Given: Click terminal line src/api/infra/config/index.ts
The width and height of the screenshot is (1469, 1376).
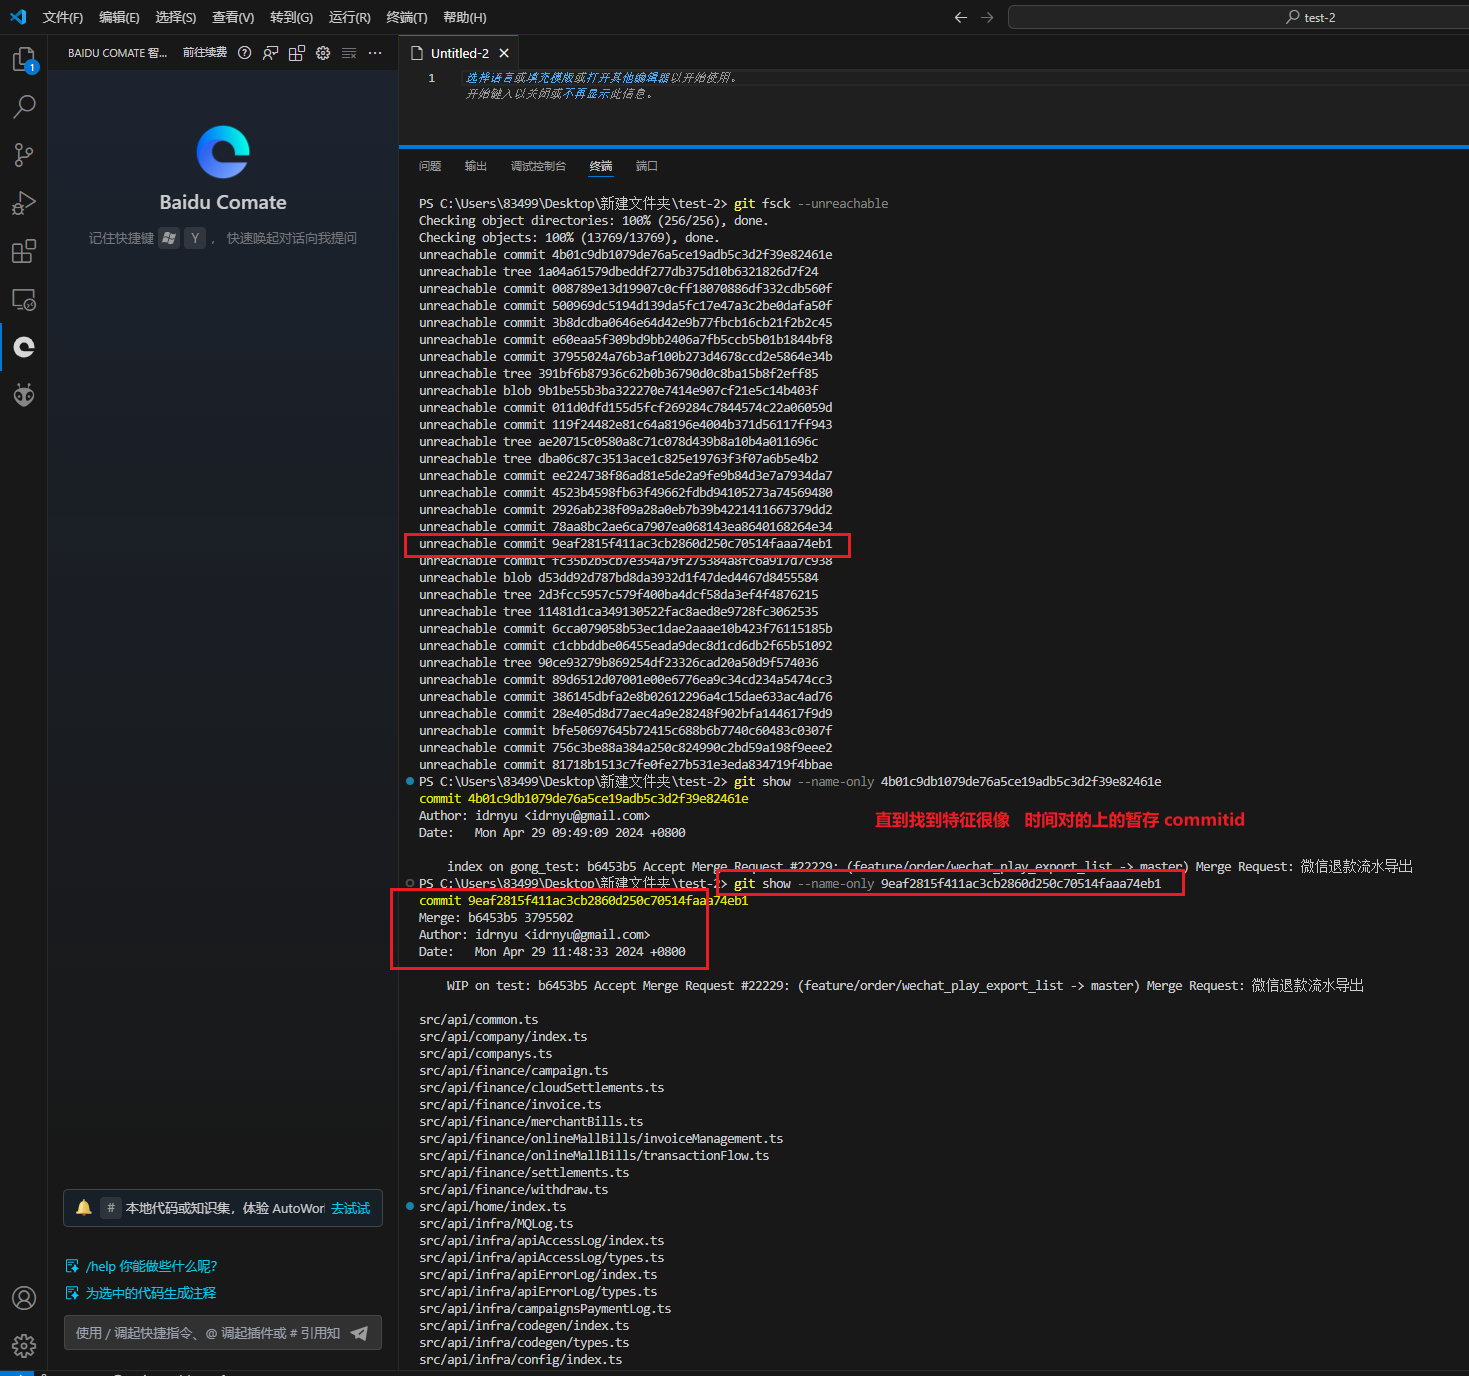Looking at the screenshot, I should 520,1360.
